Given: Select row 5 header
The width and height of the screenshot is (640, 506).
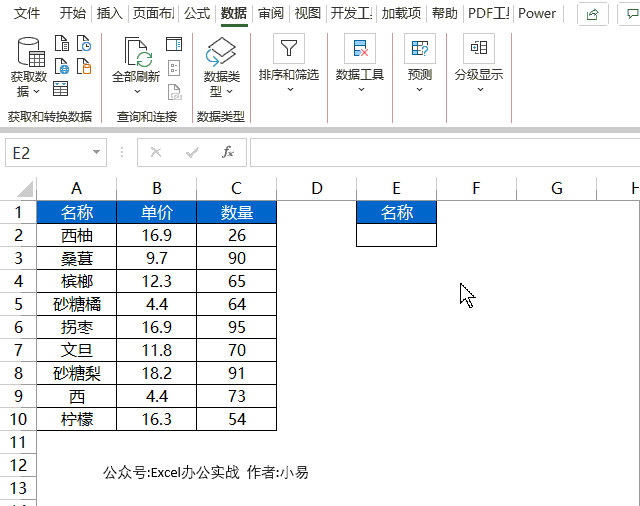Looking at the screenshot, I should click(18, 304).
